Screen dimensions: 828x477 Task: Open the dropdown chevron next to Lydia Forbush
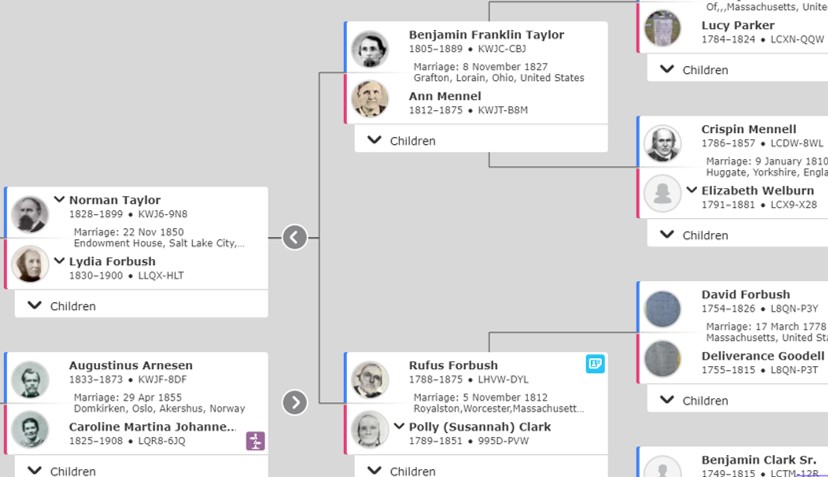[x=59, y=261]
